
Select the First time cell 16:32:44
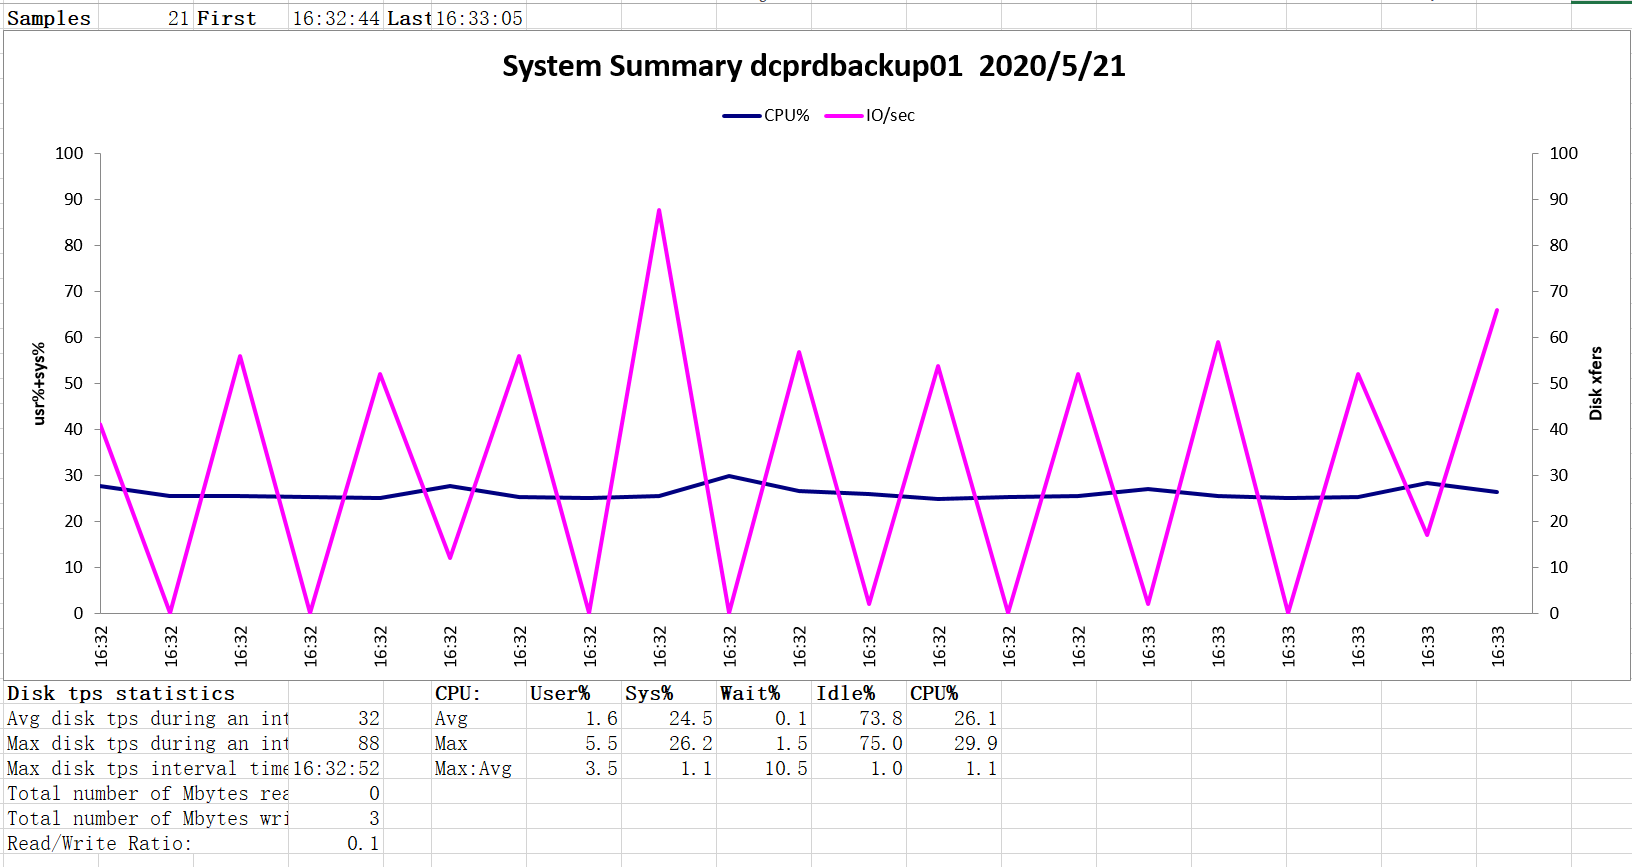(336, 18)
